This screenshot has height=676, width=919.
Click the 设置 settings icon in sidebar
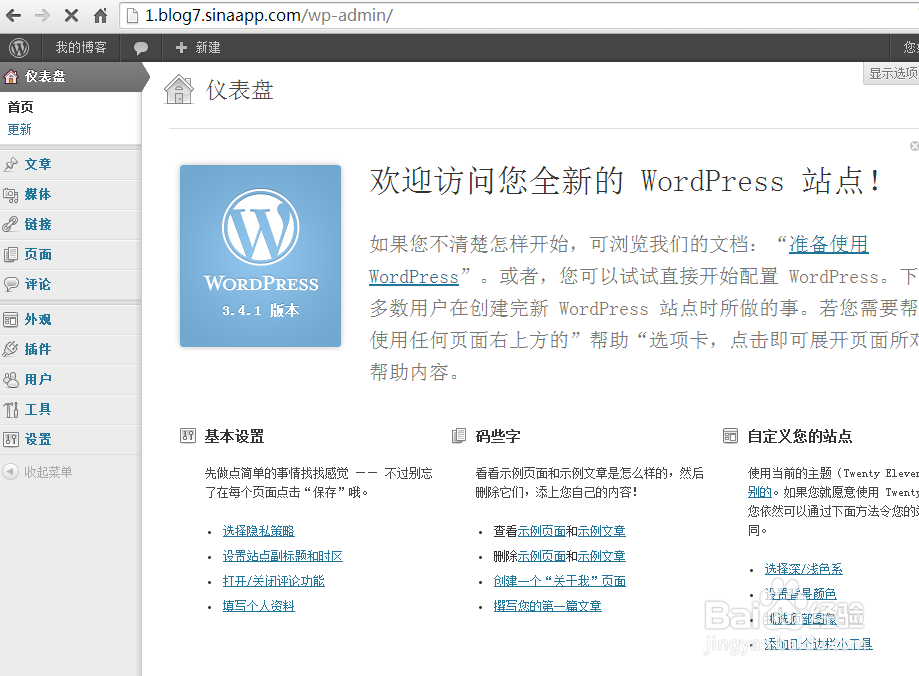(11, 439)
